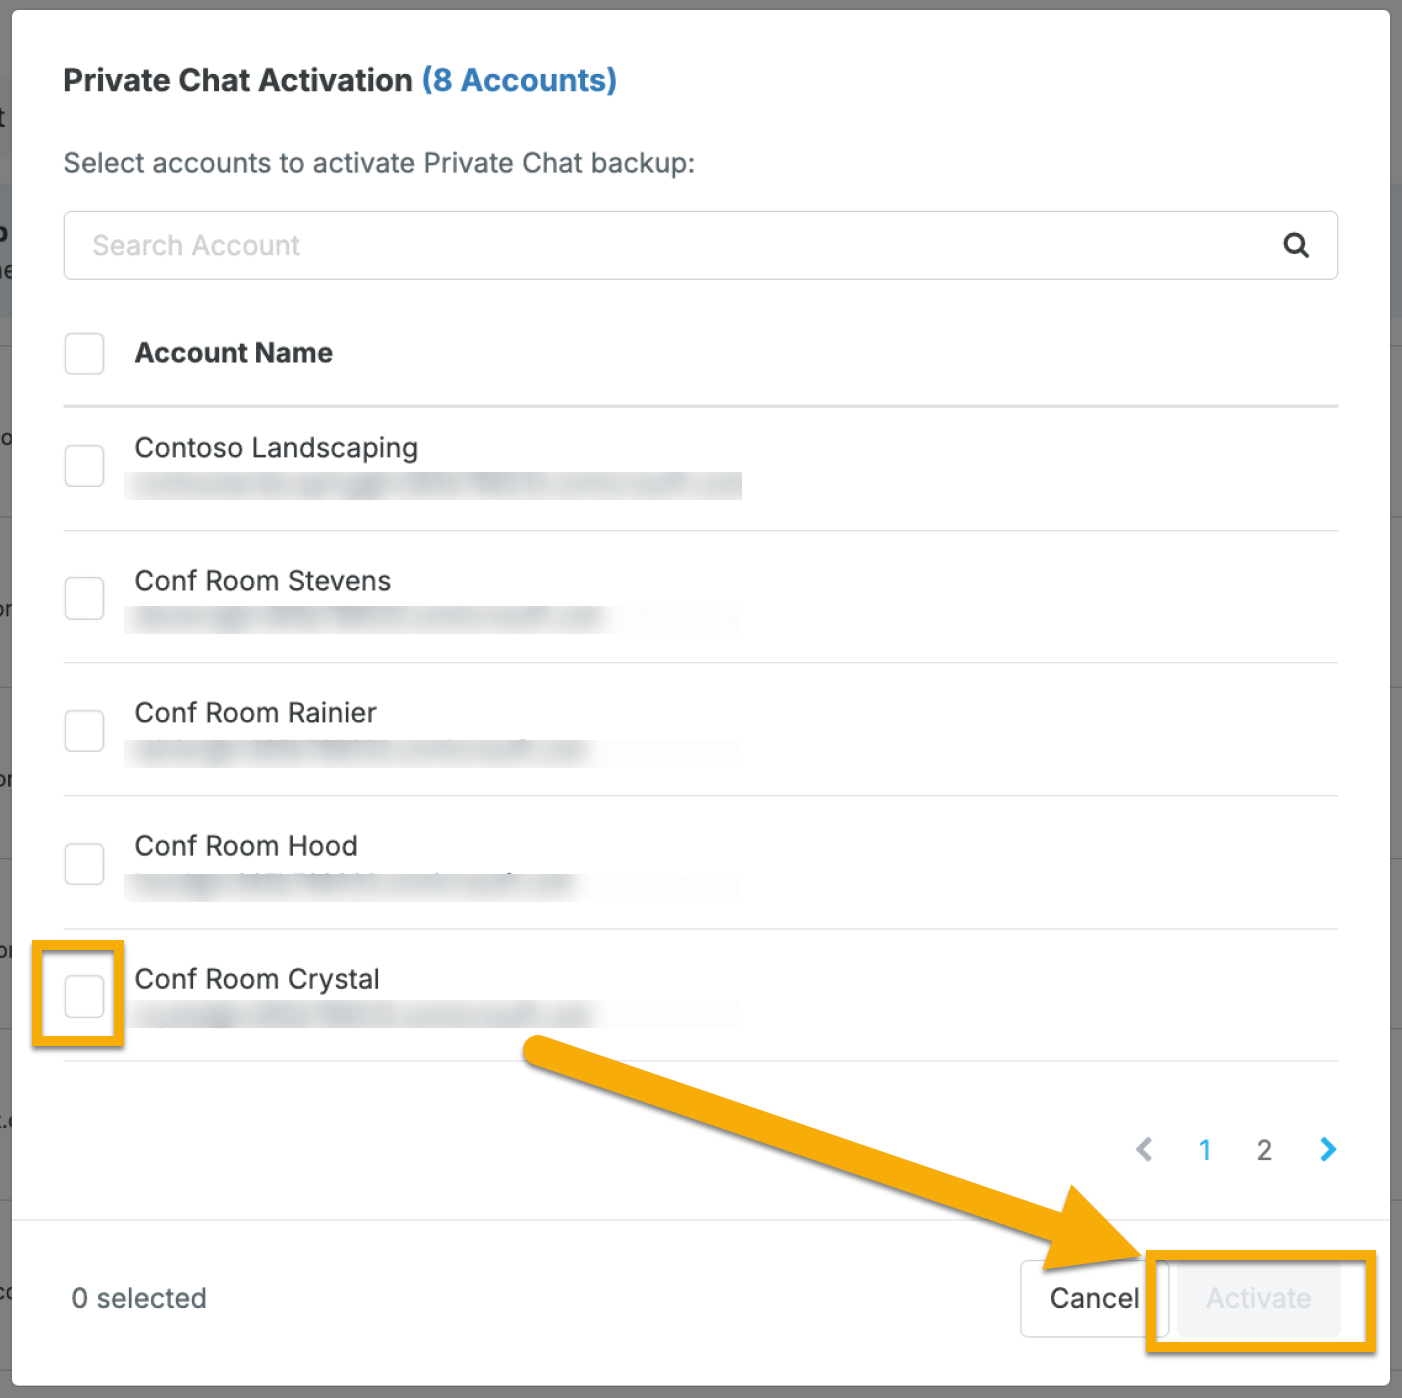Image resolution: width=1402 pixels, height=1398 pixels.
Task: Enable the Conf Room Rainier checkbox
Action: [84, 731]
